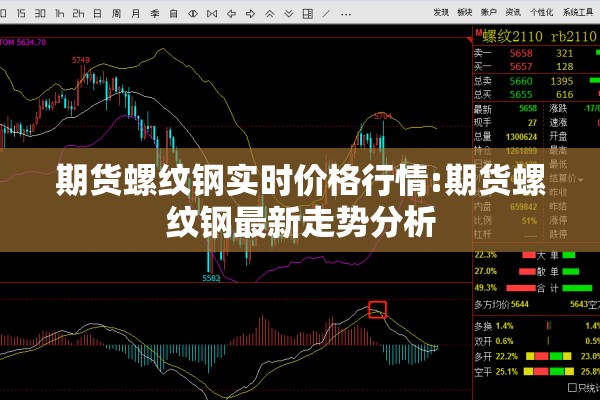Toggle the panel layout icon

pos(308,14)
